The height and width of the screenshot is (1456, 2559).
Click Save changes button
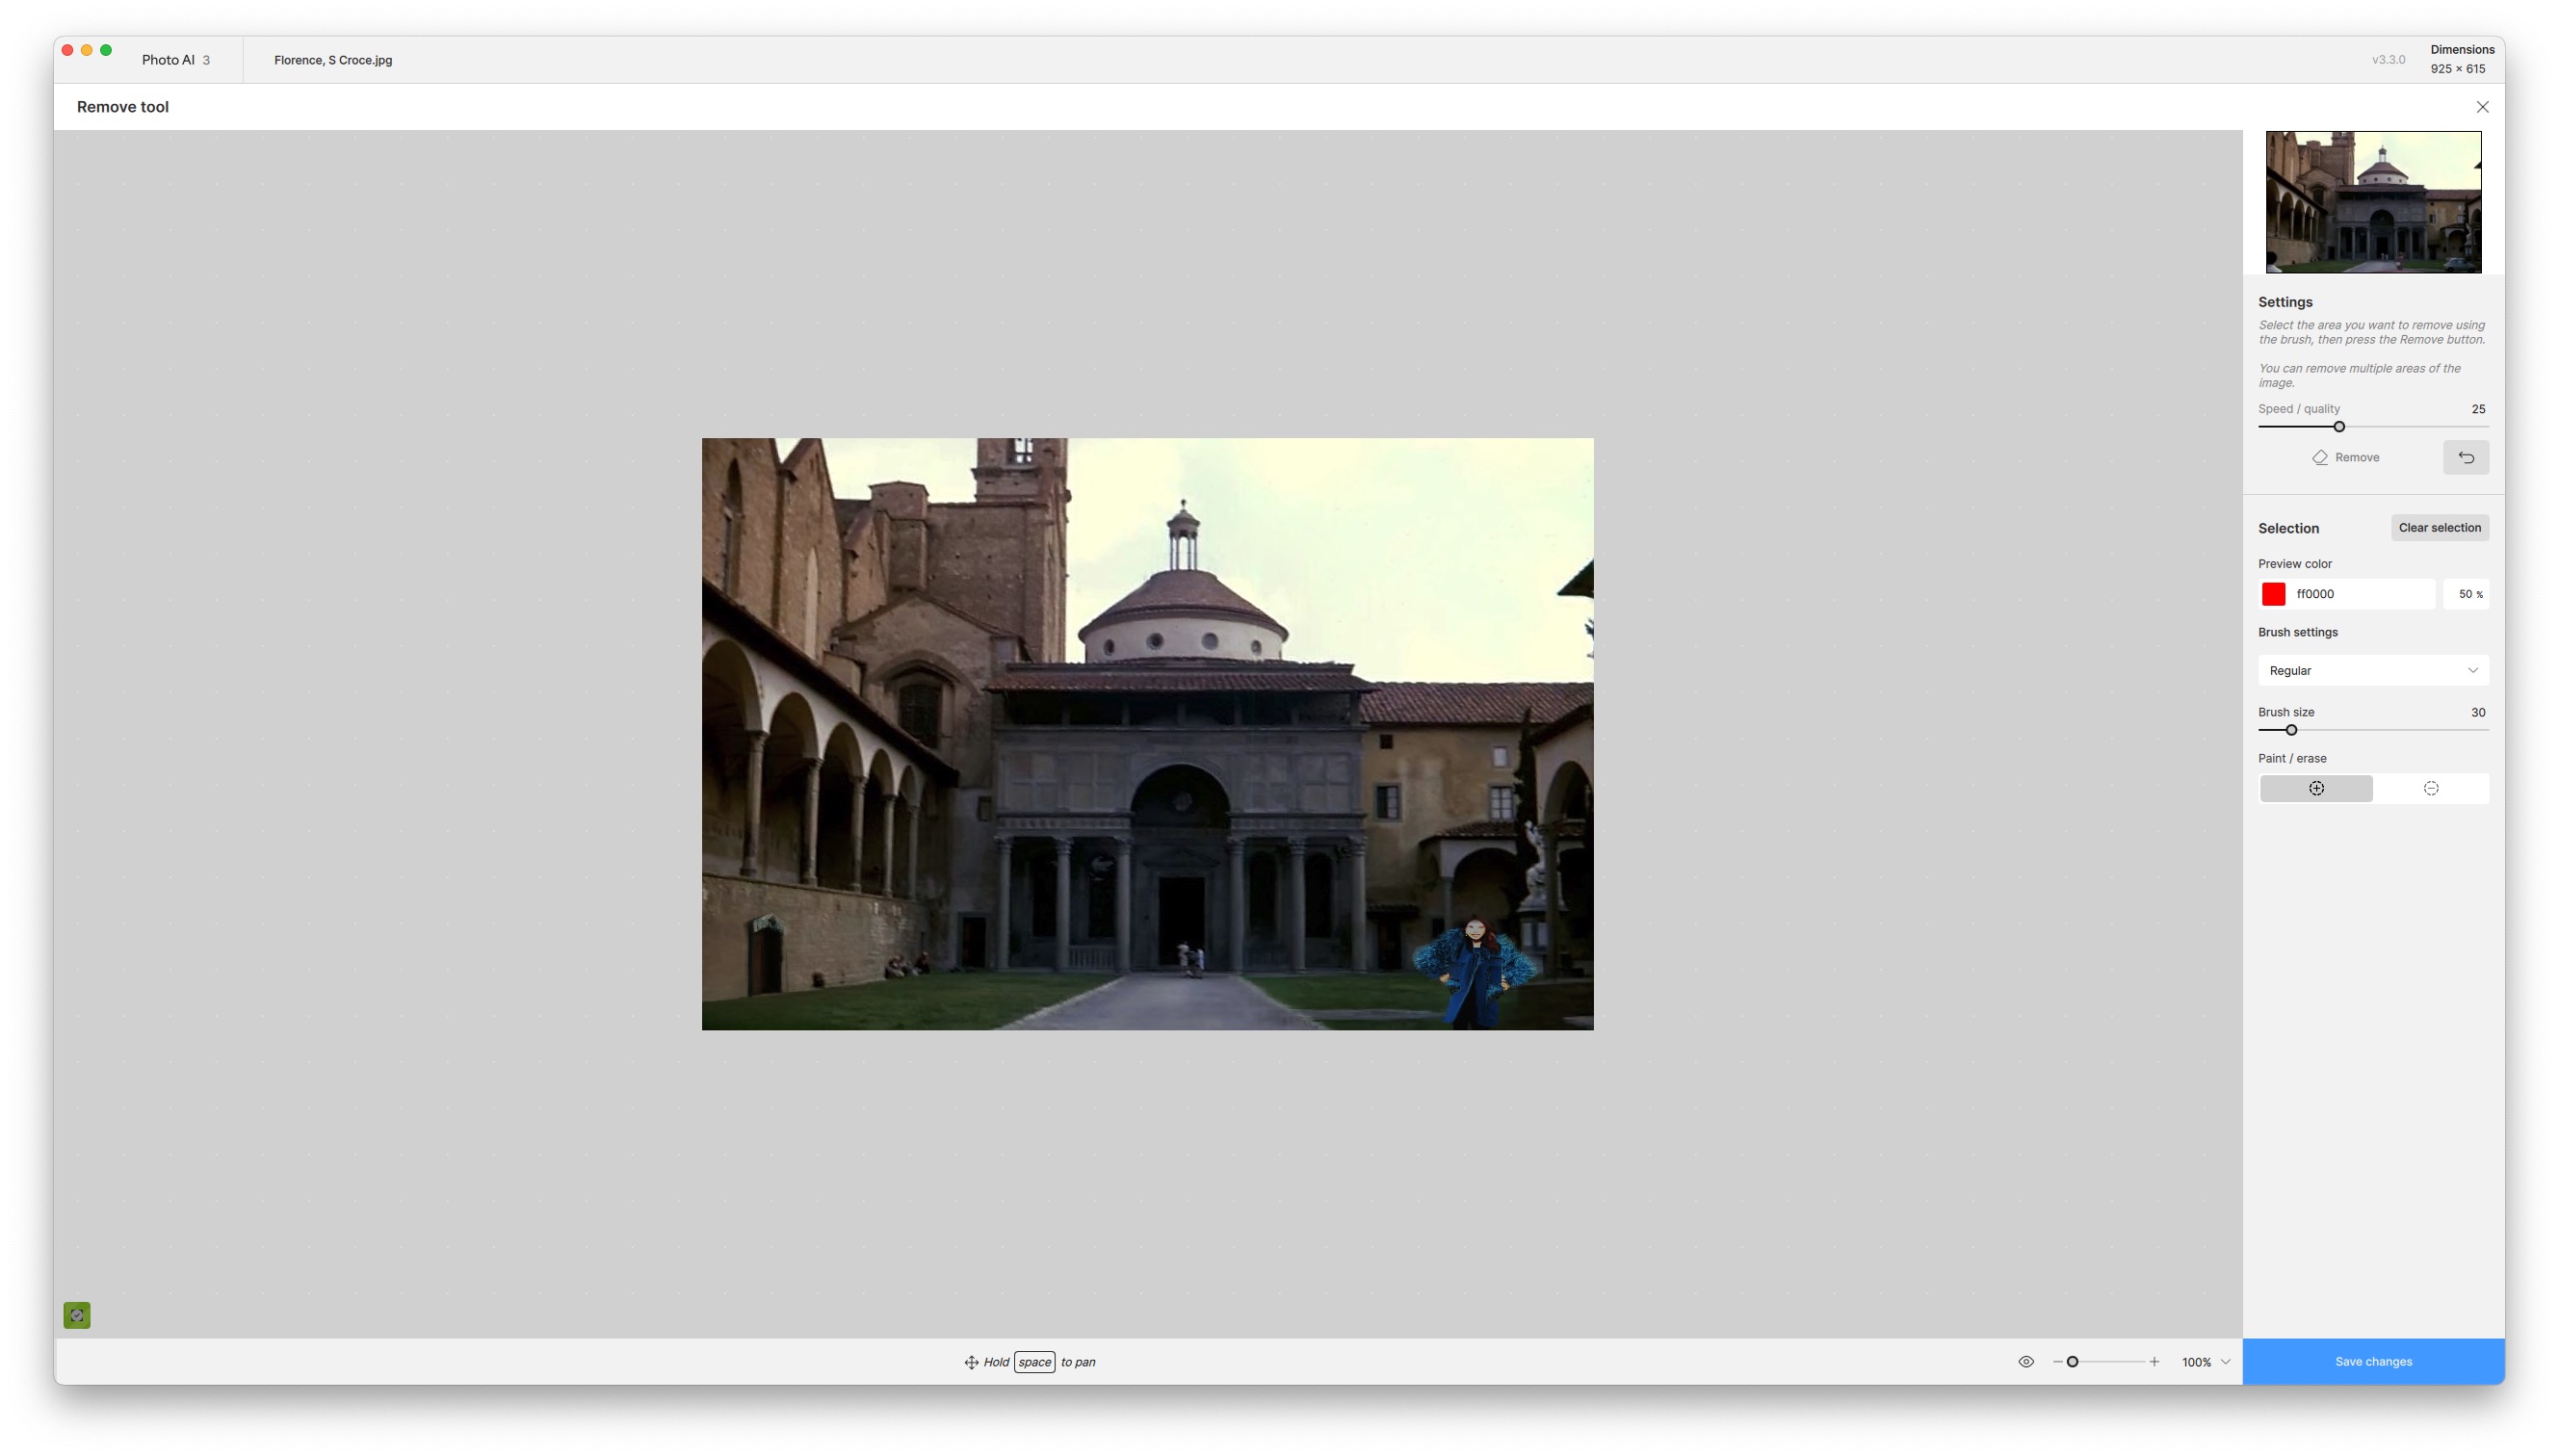(x=2372, y=1361)
